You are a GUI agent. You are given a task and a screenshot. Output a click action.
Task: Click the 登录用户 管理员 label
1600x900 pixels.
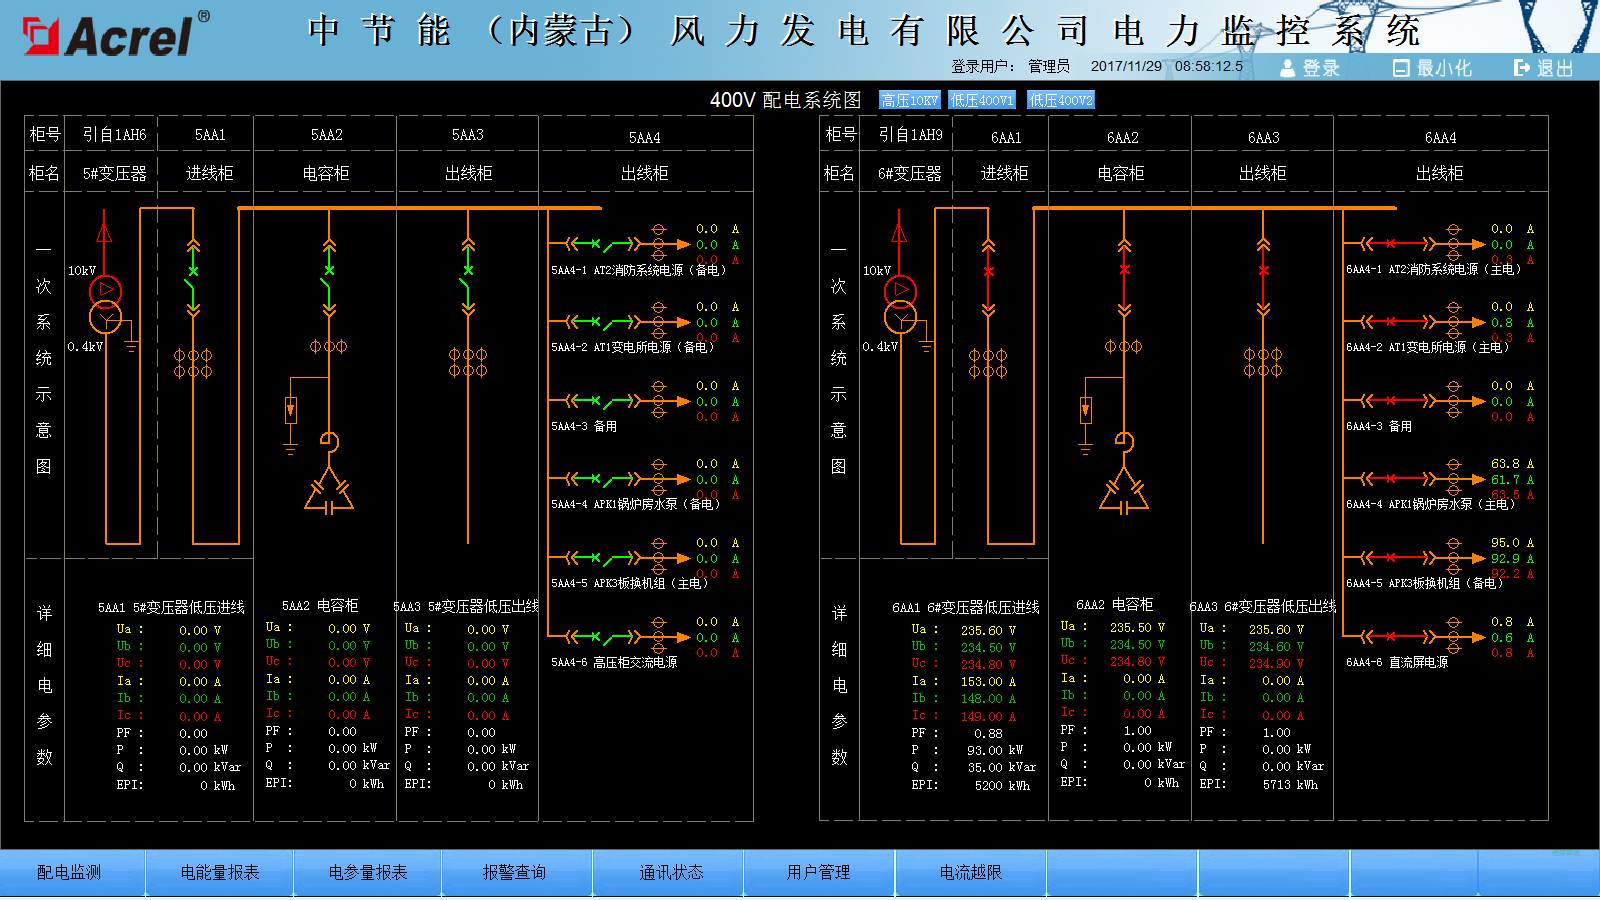tap(1010, 66)
